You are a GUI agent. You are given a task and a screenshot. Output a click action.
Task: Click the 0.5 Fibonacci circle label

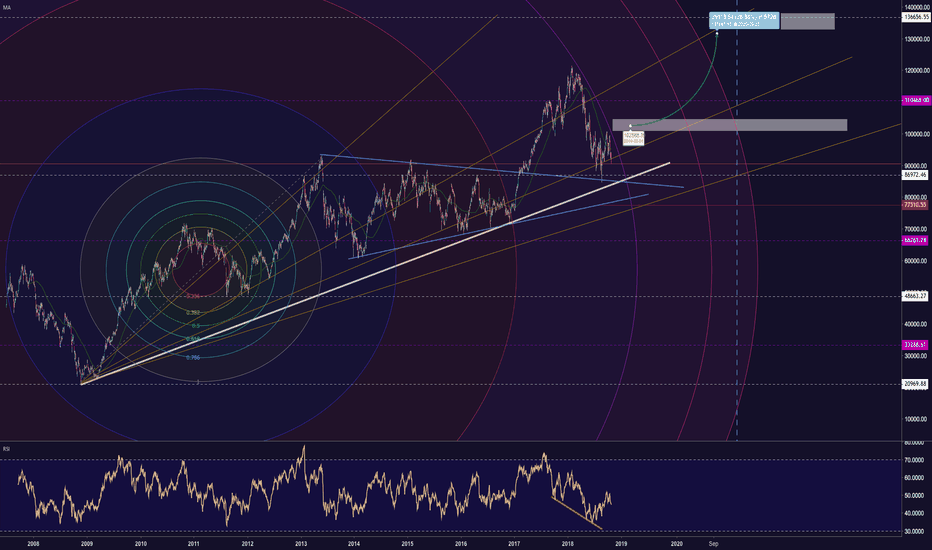coord(196,326)
